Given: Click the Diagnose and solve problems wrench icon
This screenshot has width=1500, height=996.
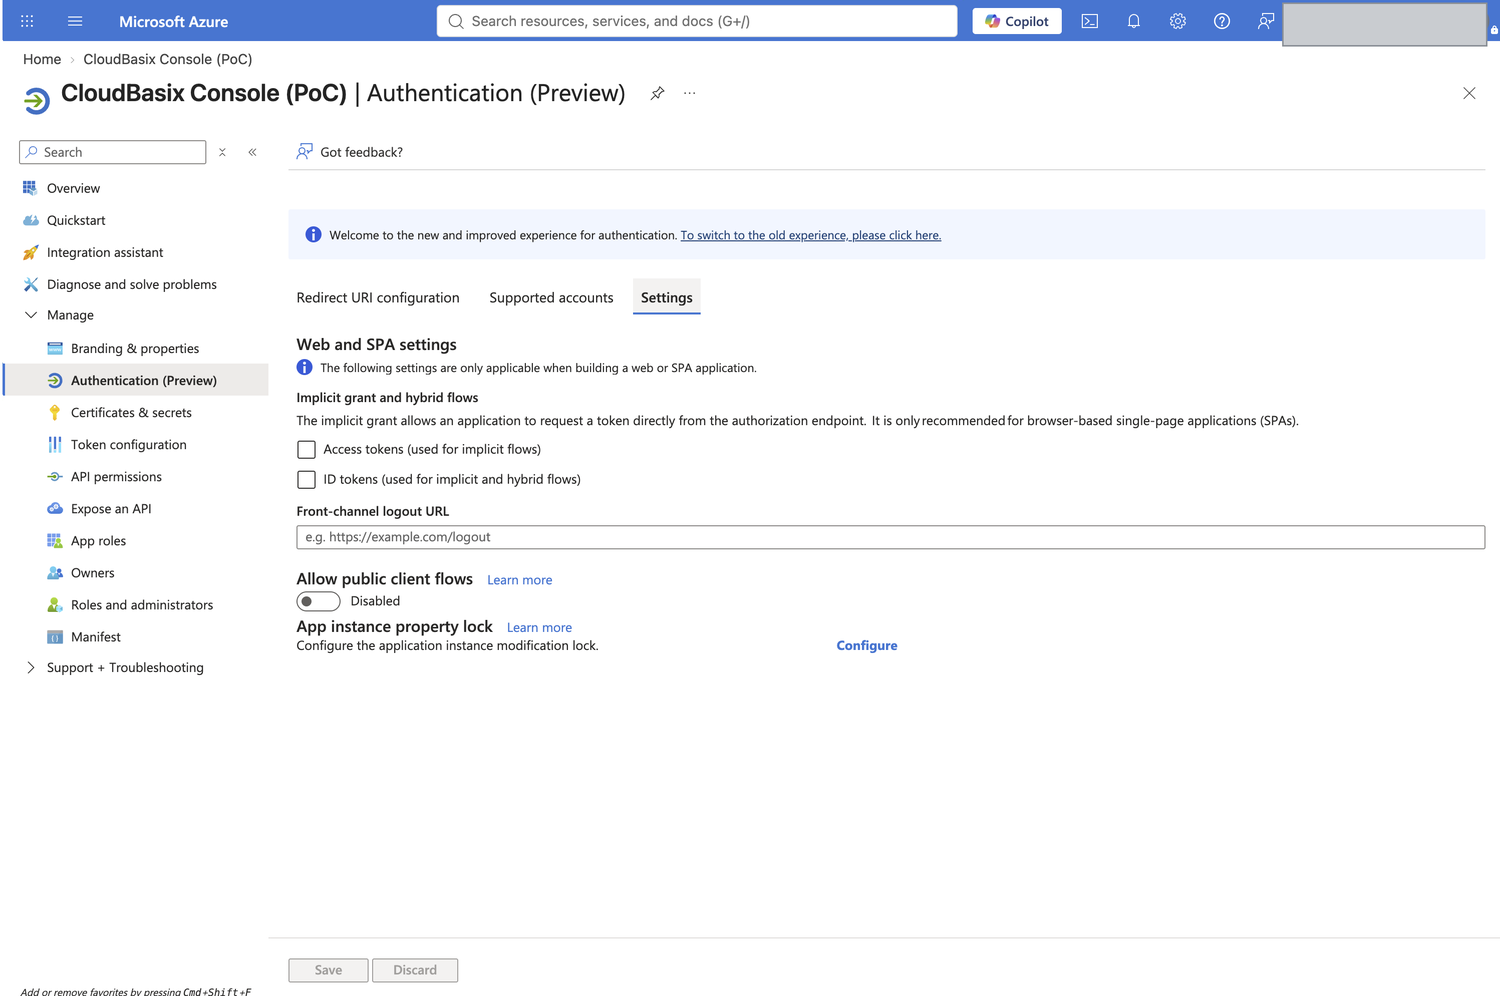Looking at the screenshot, I should pyautogui.click(x=30, y=284).
